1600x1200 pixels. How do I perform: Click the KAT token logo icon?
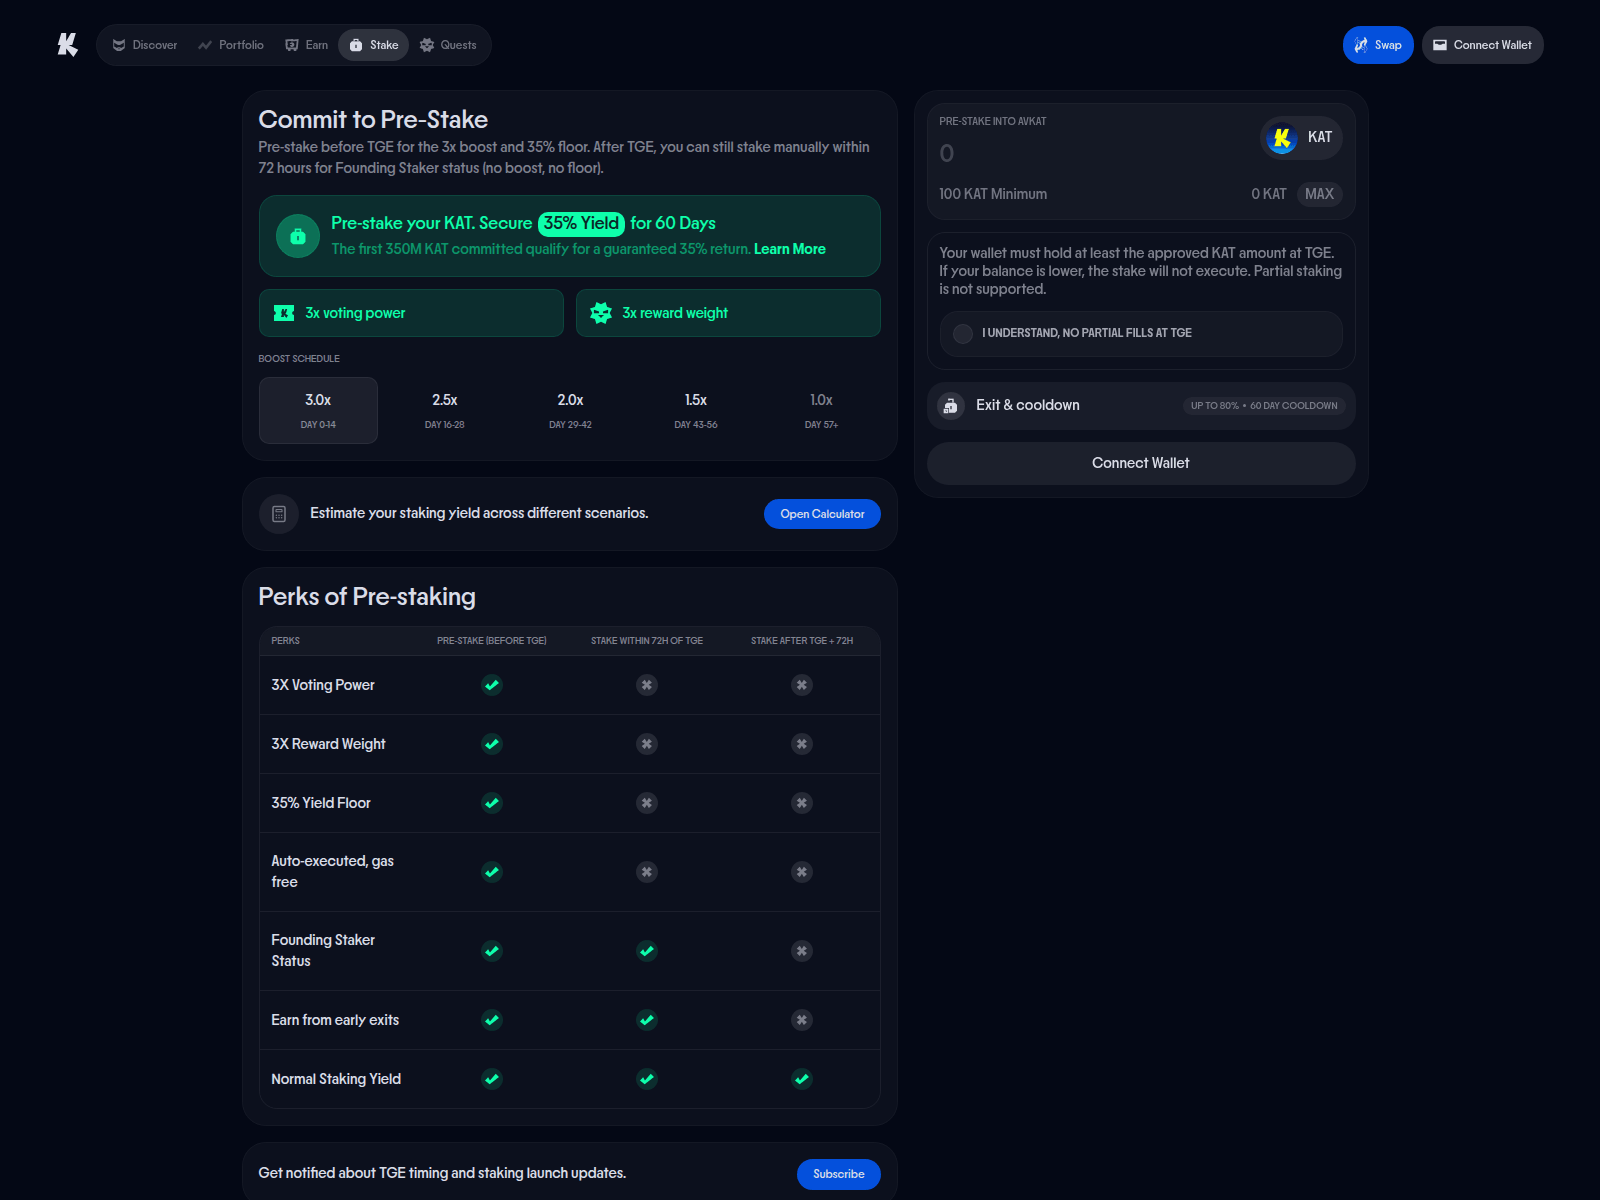[1282, 138]
